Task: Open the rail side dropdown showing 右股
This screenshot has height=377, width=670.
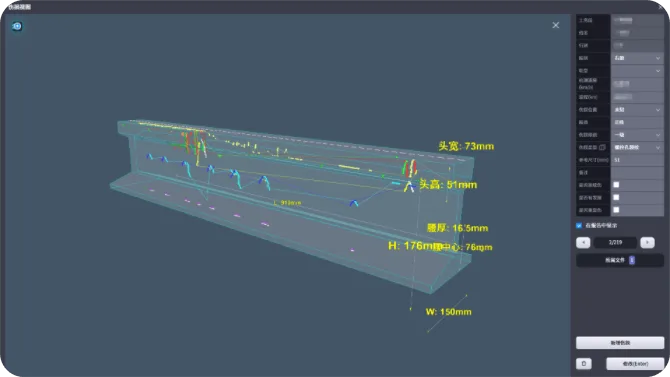Action: point(637,58)
